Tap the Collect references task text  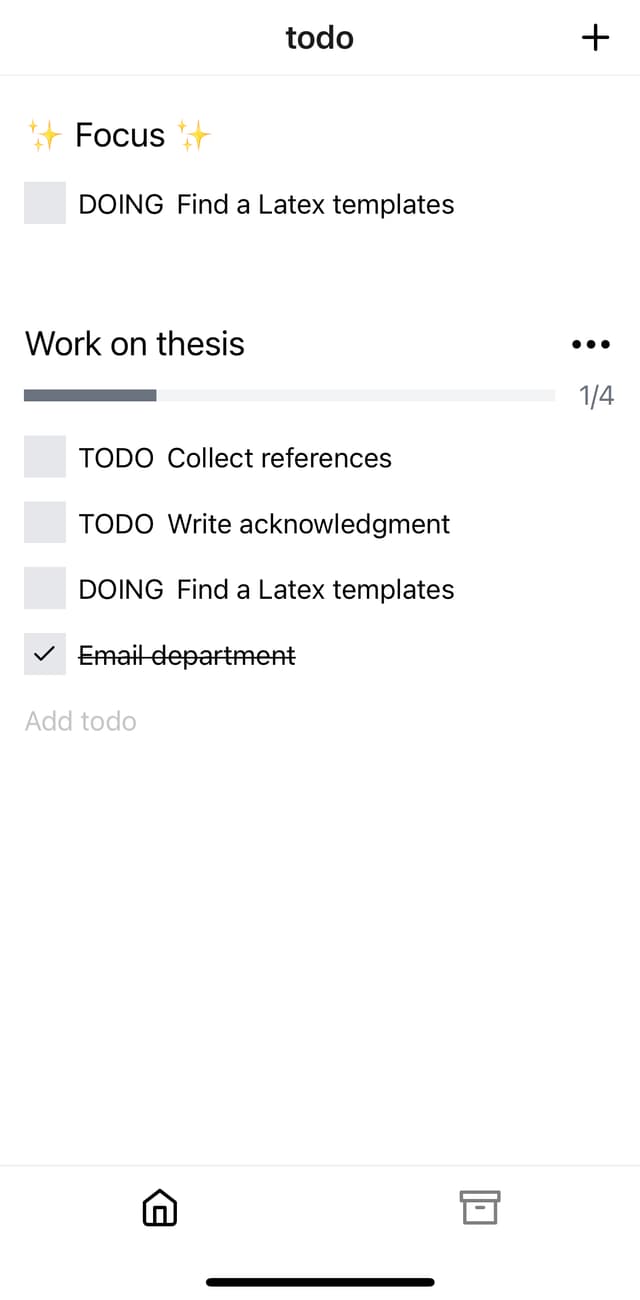click(279, 458)
